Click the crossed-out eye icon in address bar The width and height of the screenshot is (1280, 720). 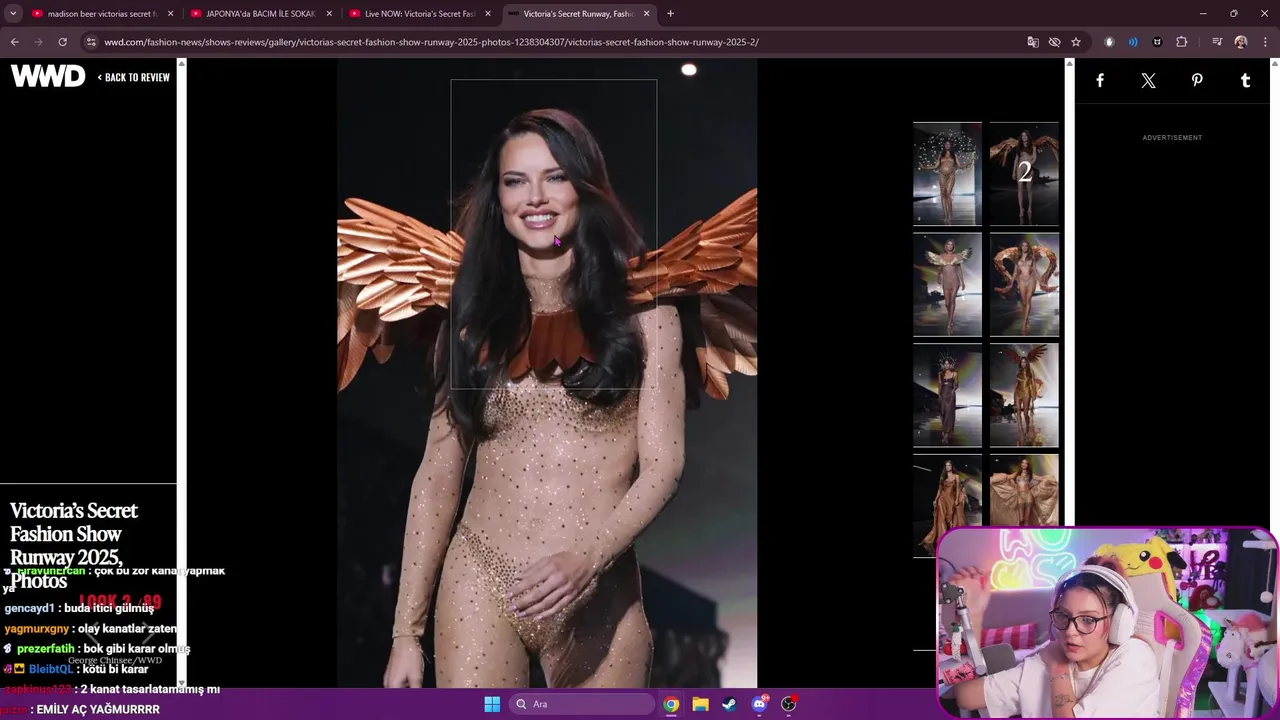coord(1054,42)
